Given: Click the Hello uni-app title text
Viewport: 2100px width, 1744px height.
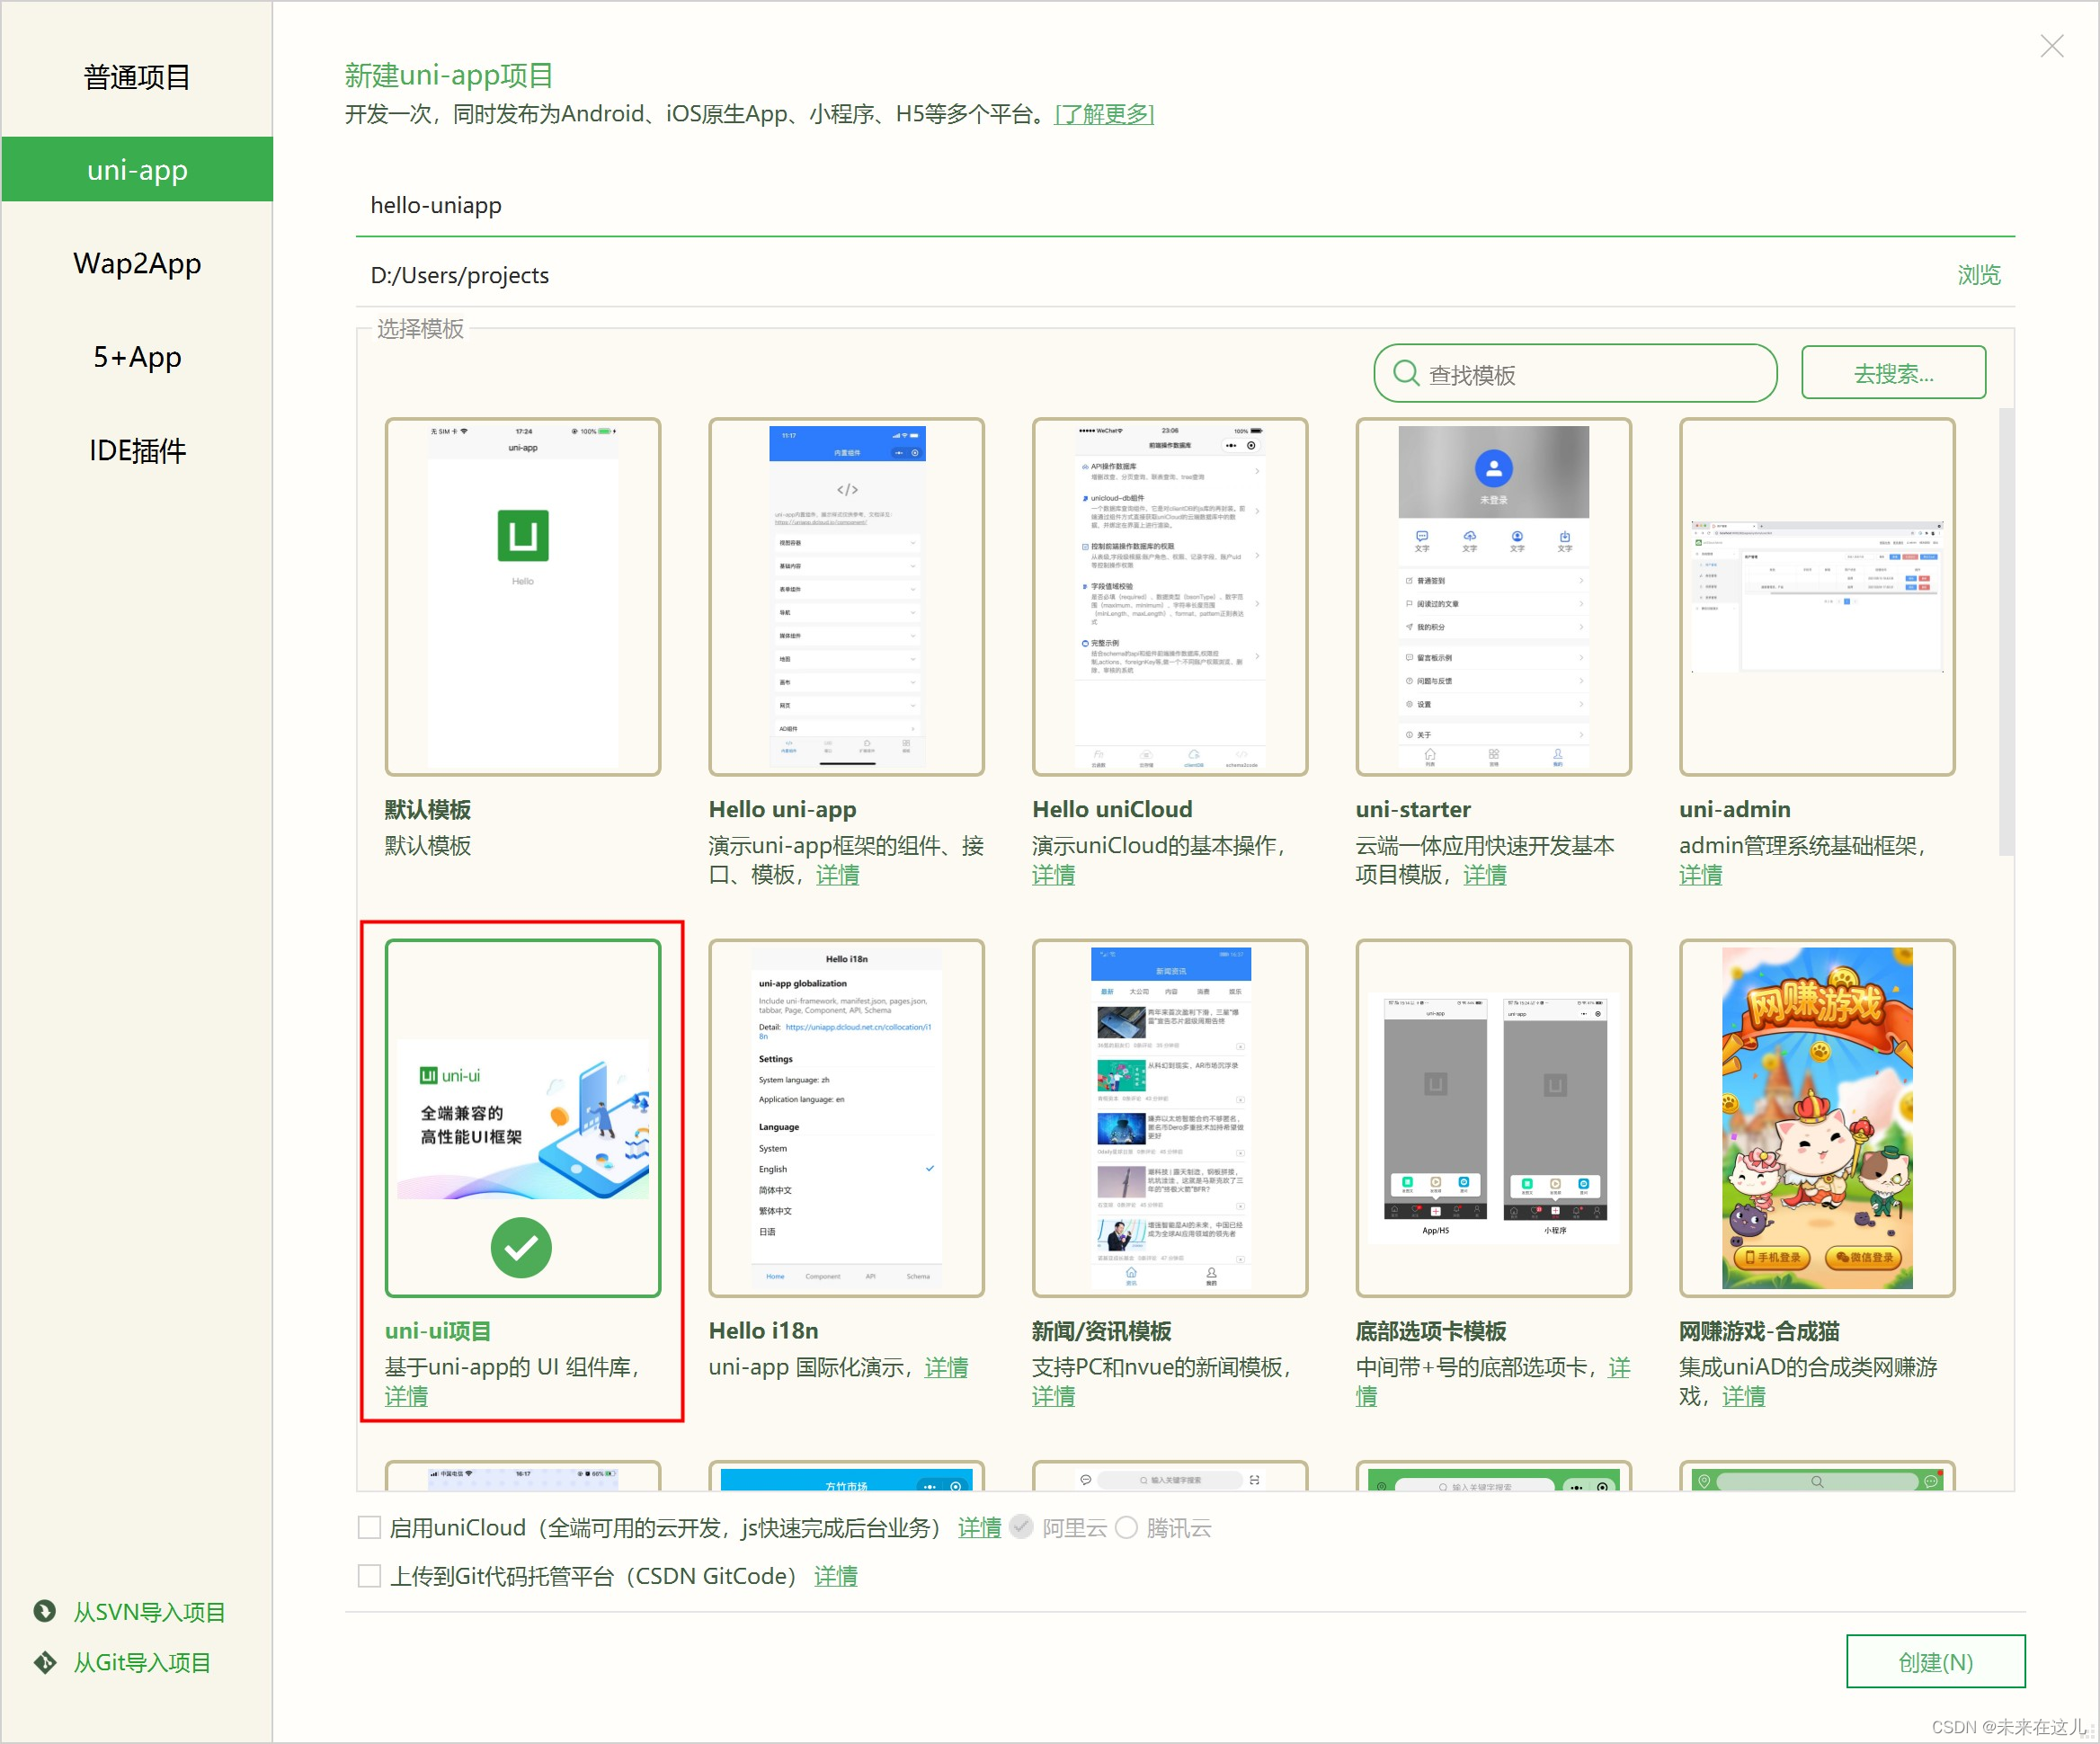Looking at the screenshot, I should 783,809.
